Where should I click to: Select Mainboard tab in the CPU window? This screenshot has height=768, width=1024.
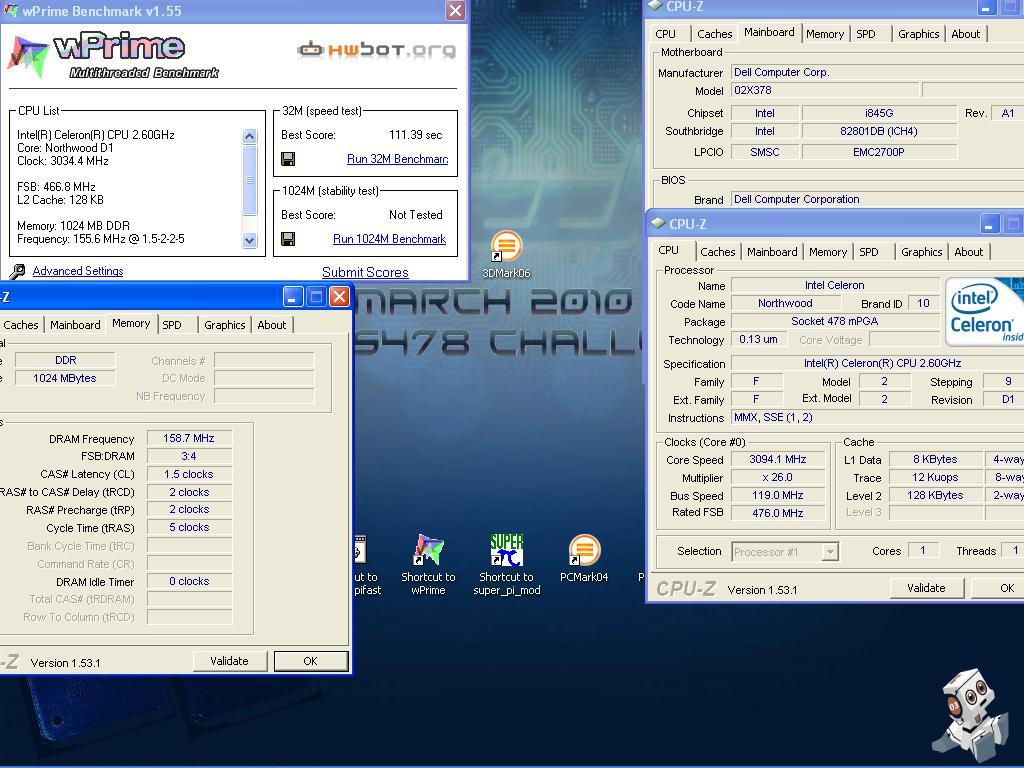coord(772,252)
